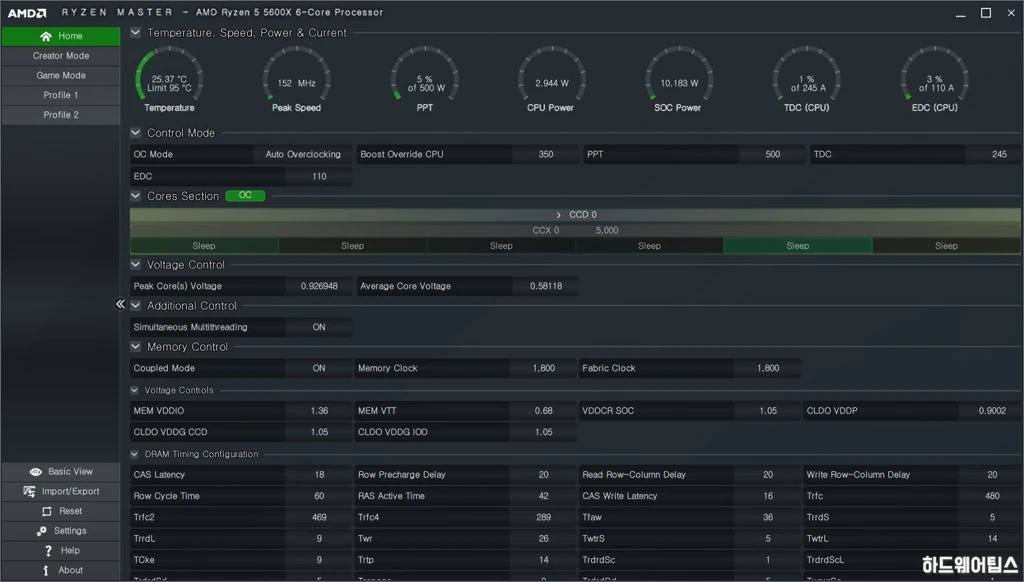Click the Peak Speed gauge
Screen dimensions: 1024x582
(x=296, y=80)
